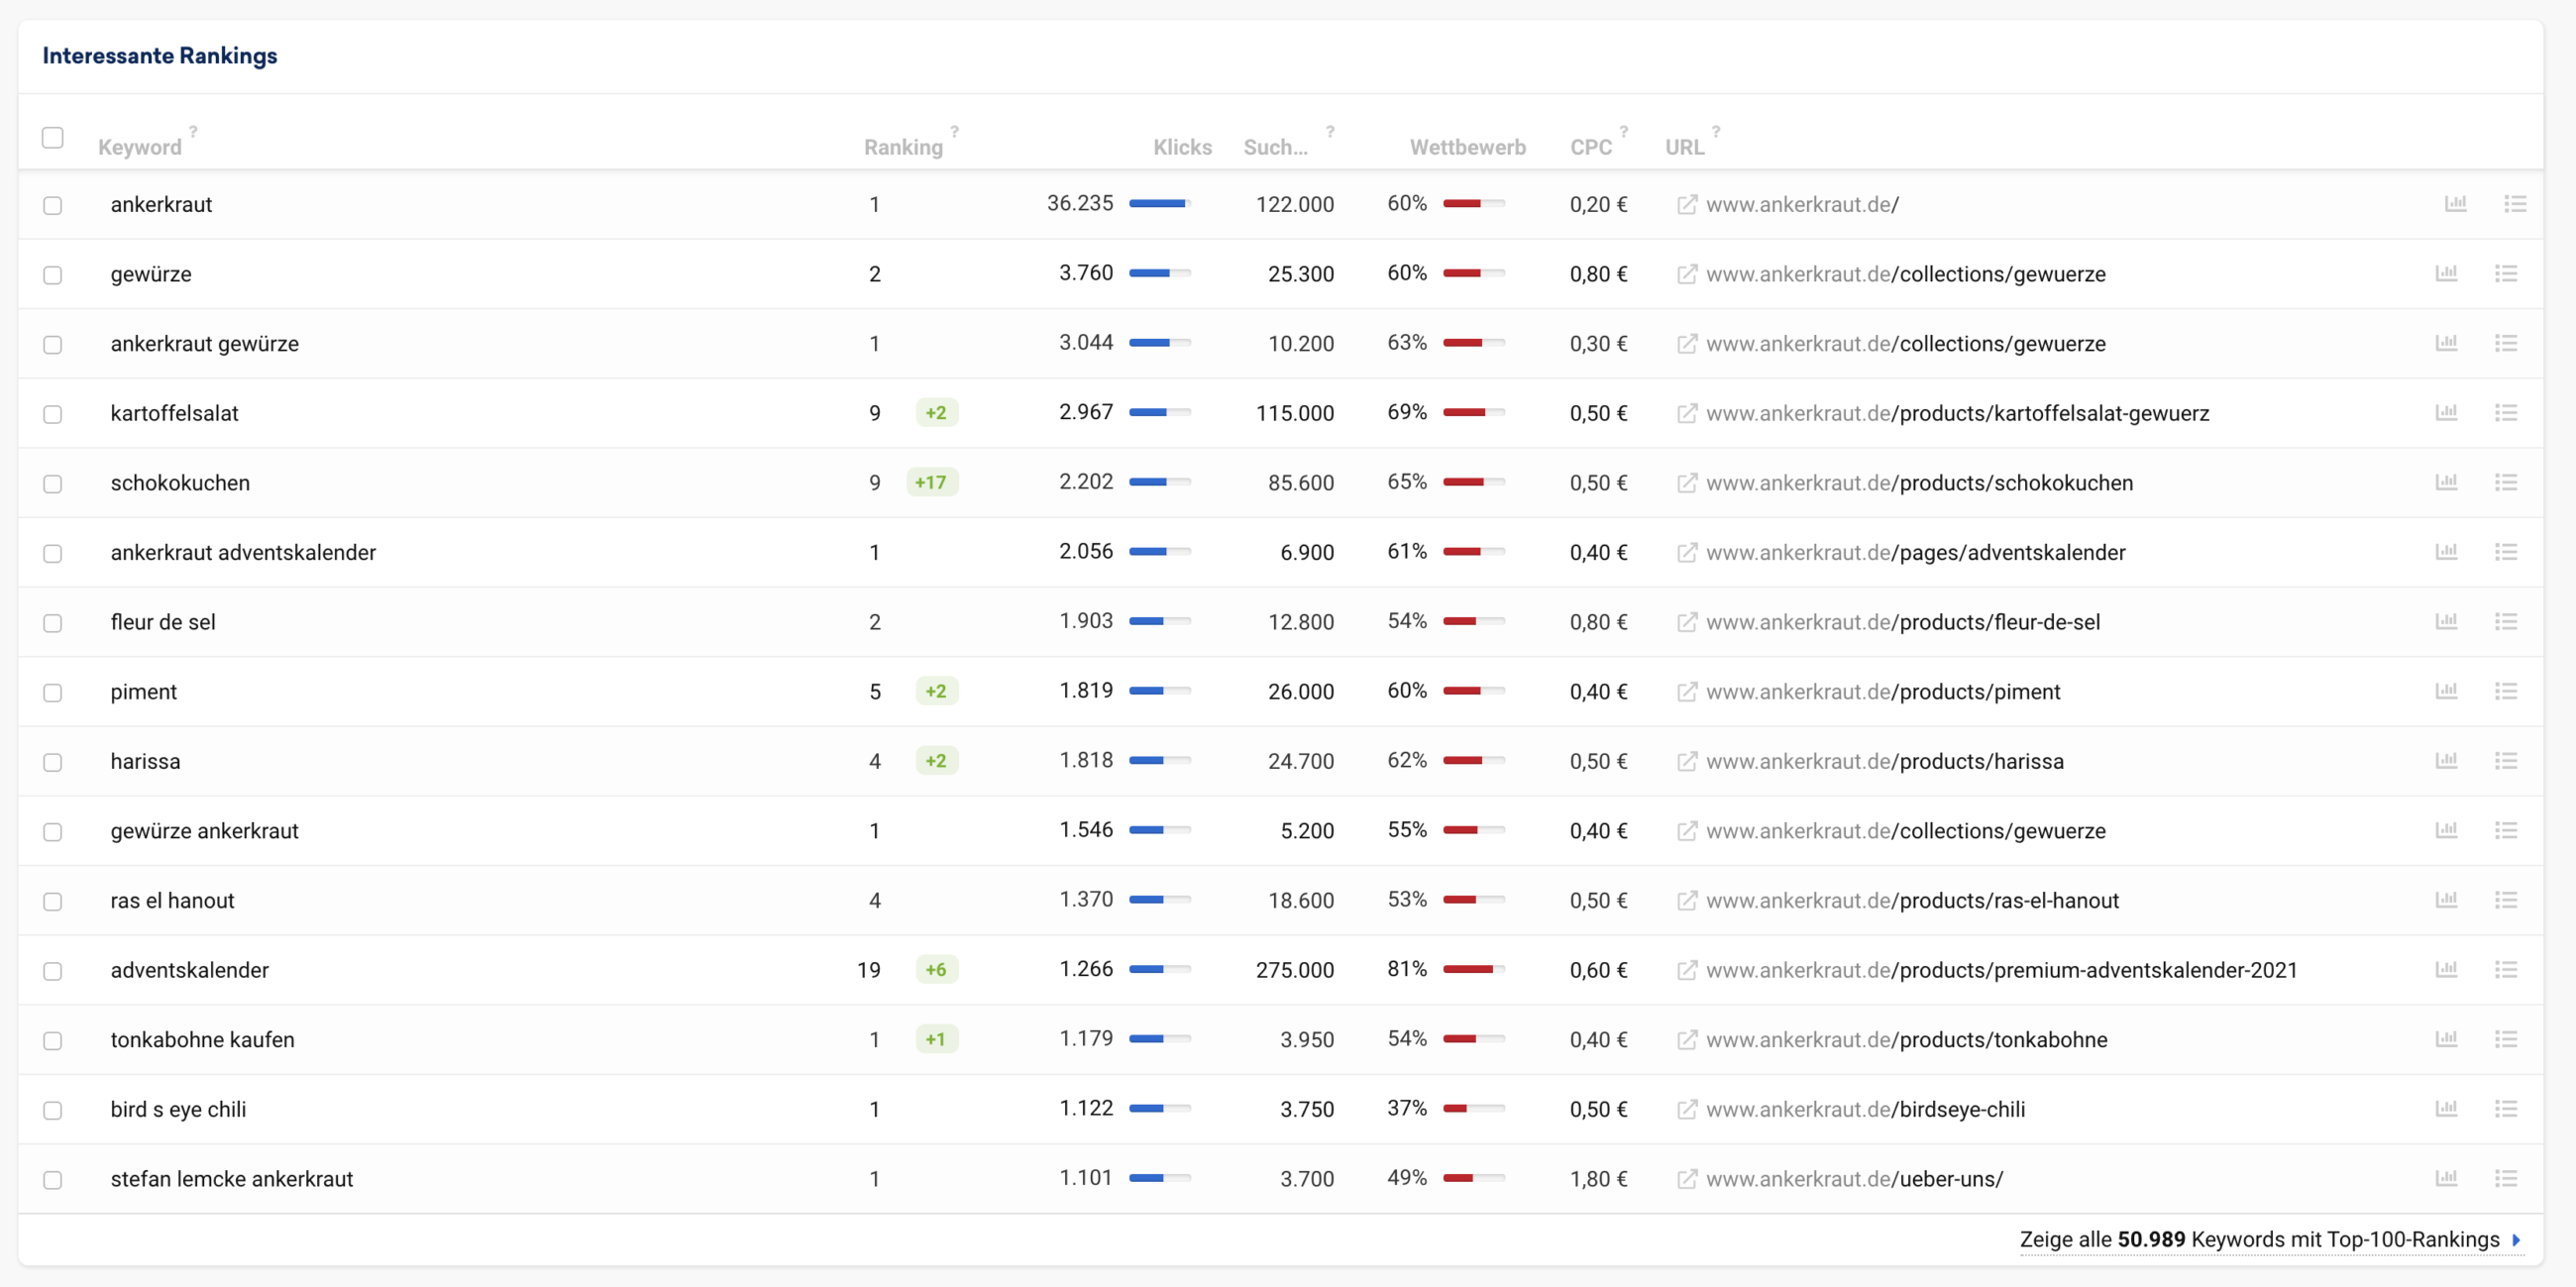Open external link icon for products/schokokuchen URL
This screenshot has height=1287, width=2576.
click(1686, 483)
